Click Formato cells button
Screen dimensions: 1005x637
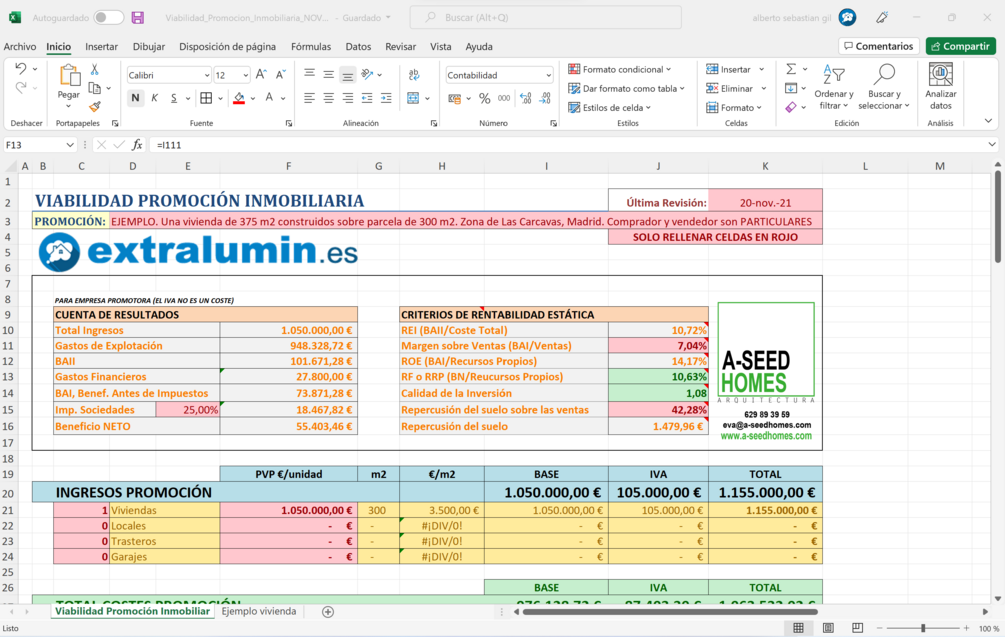734,108
